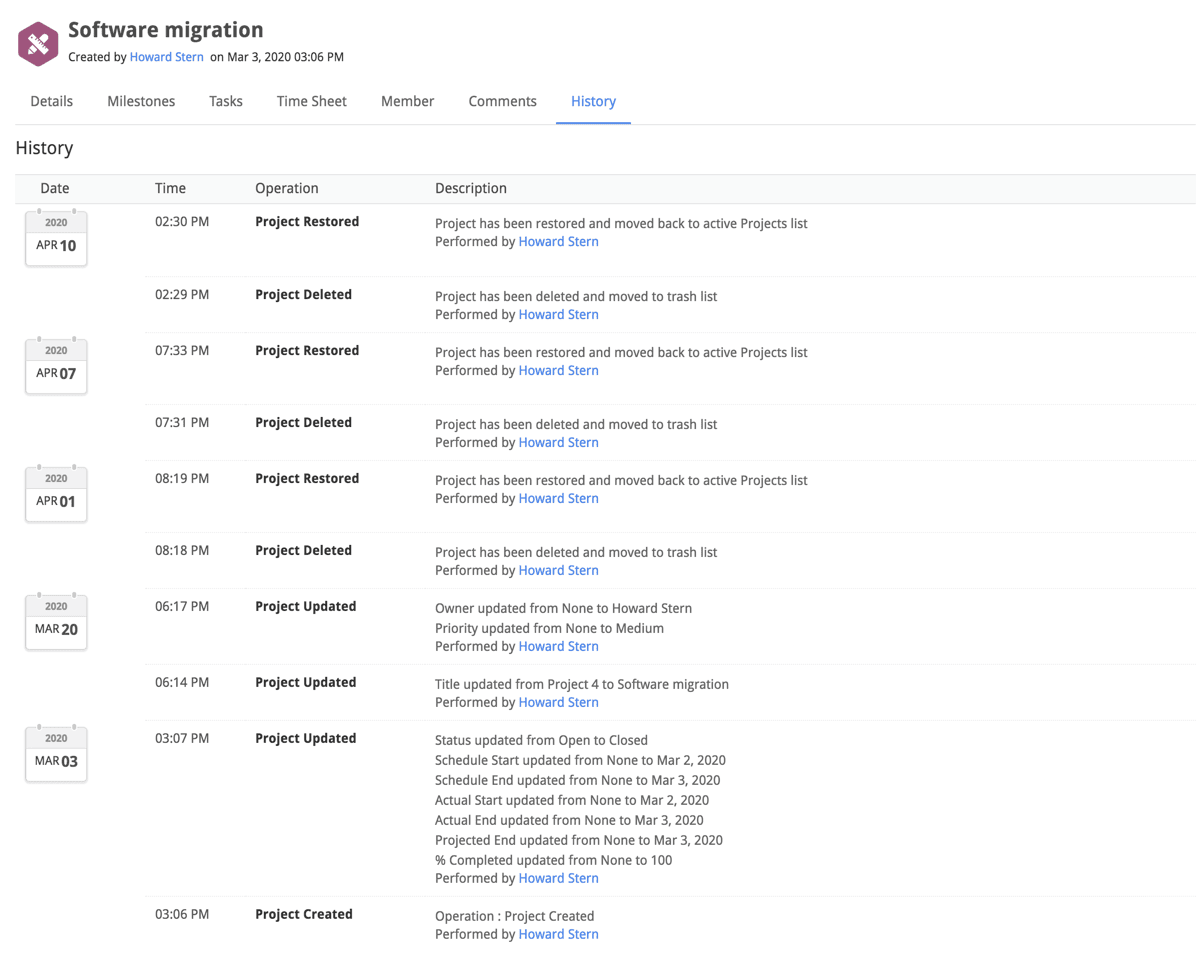View the Comments tab

pos(502,101)
